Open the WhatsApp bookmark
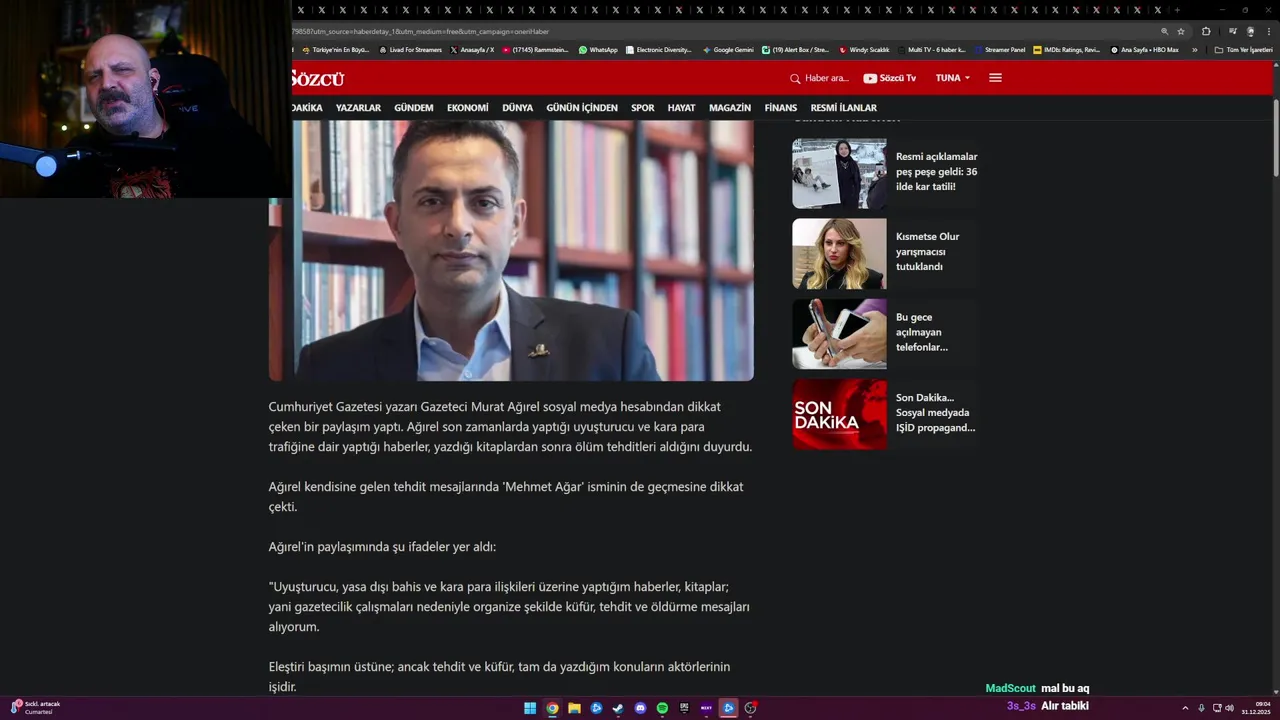Image resolution: width=1280 pixels, height=720 pixels. coord(598,50)
